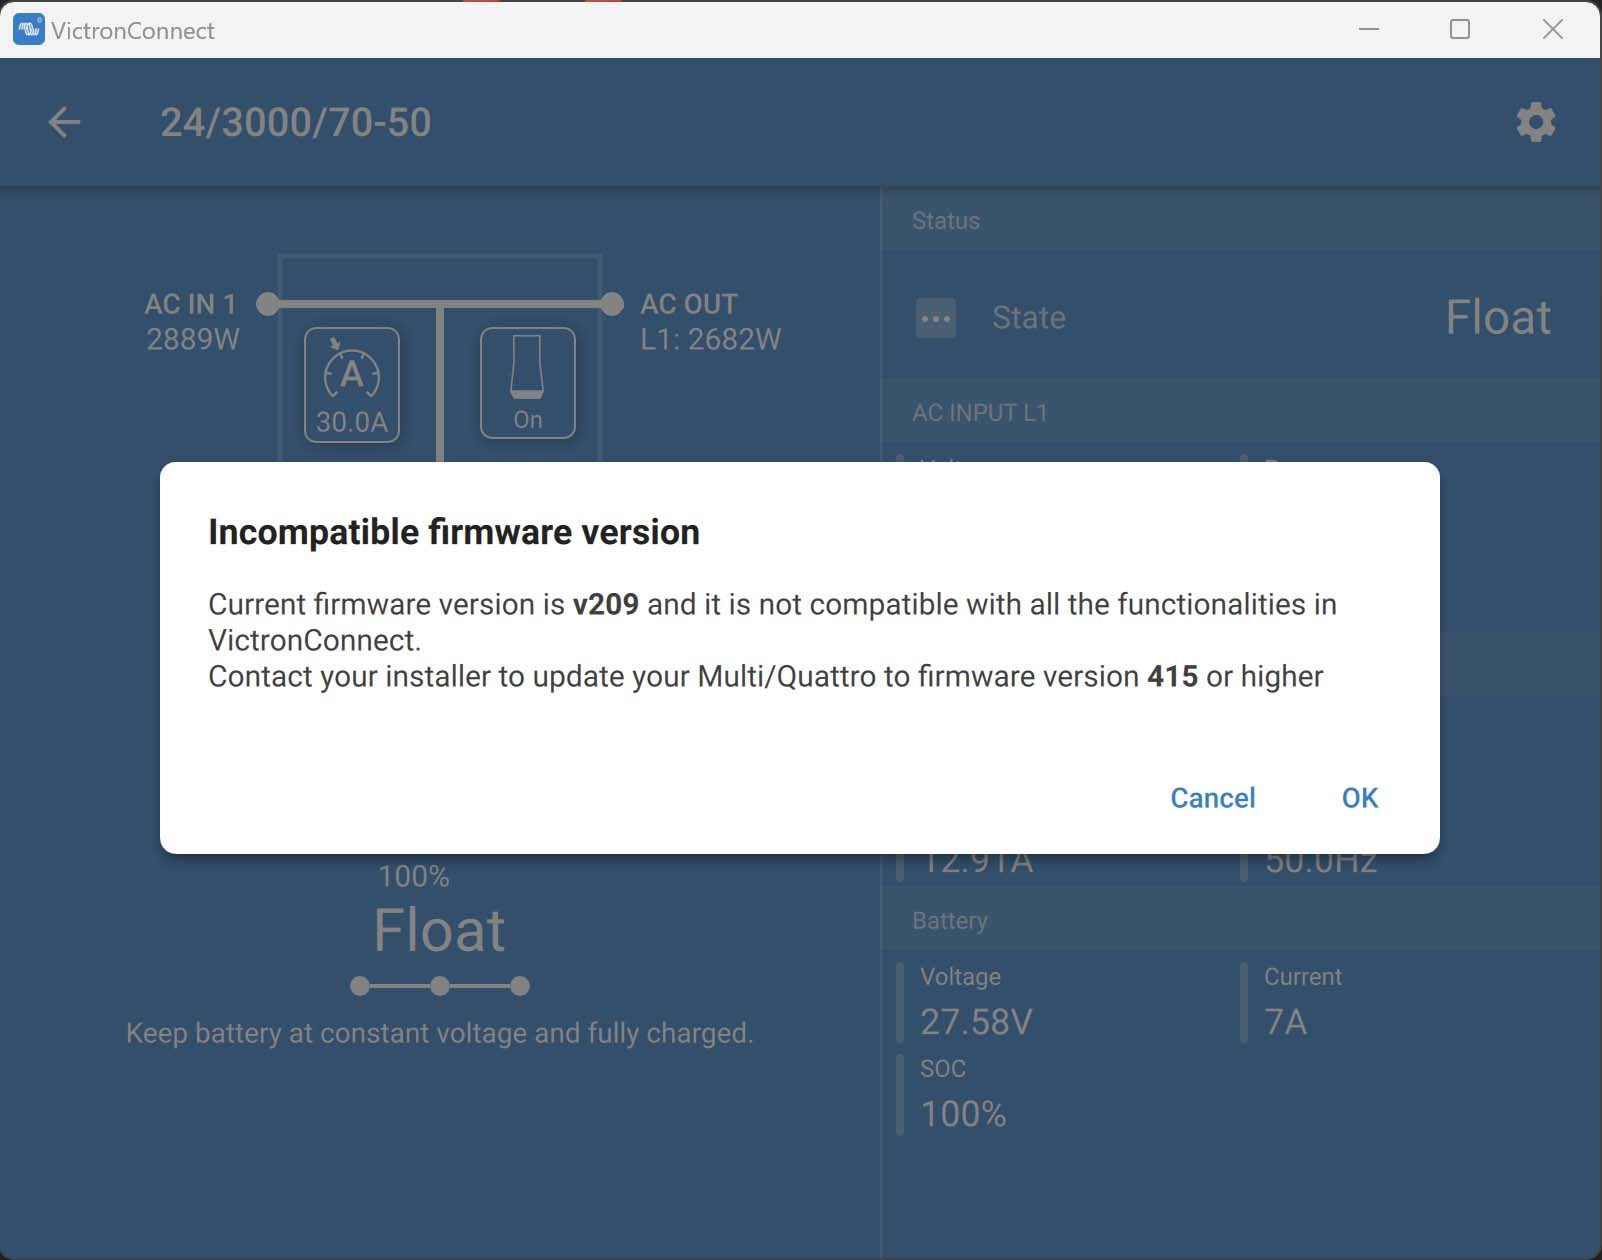The width and height of the screenshot is (1602, 1260).
Task: Open the settings gear icon
Action: [1535, 122]
